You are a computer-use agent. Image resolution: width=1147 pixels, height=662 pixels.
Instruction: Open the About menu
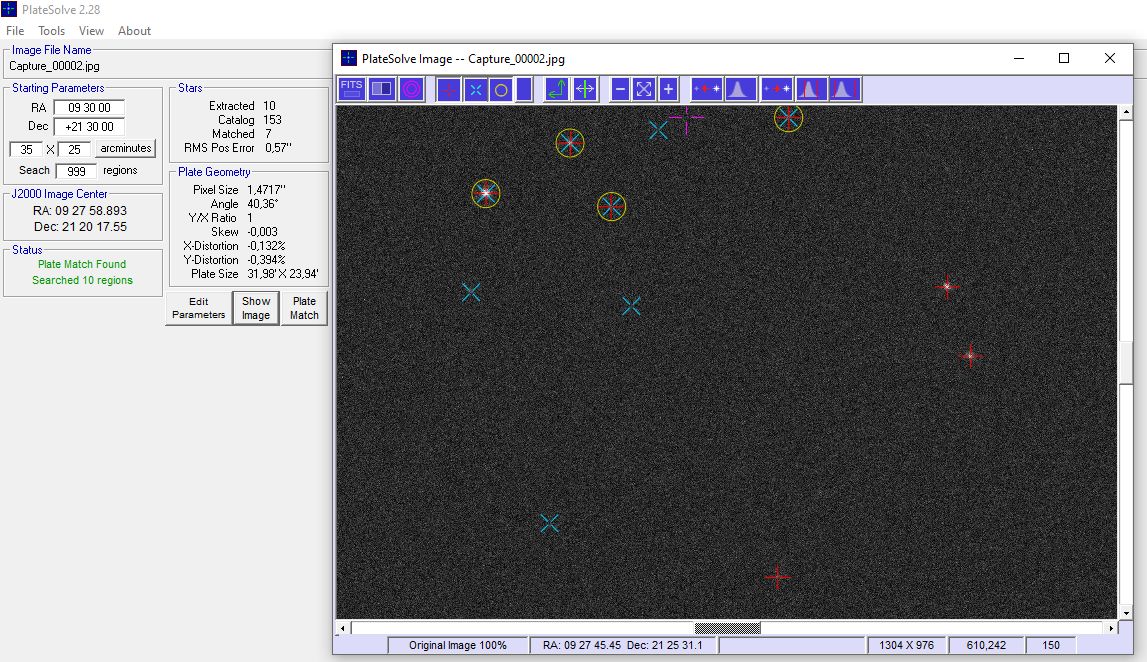pyautogui.click(x=135, y=31)
